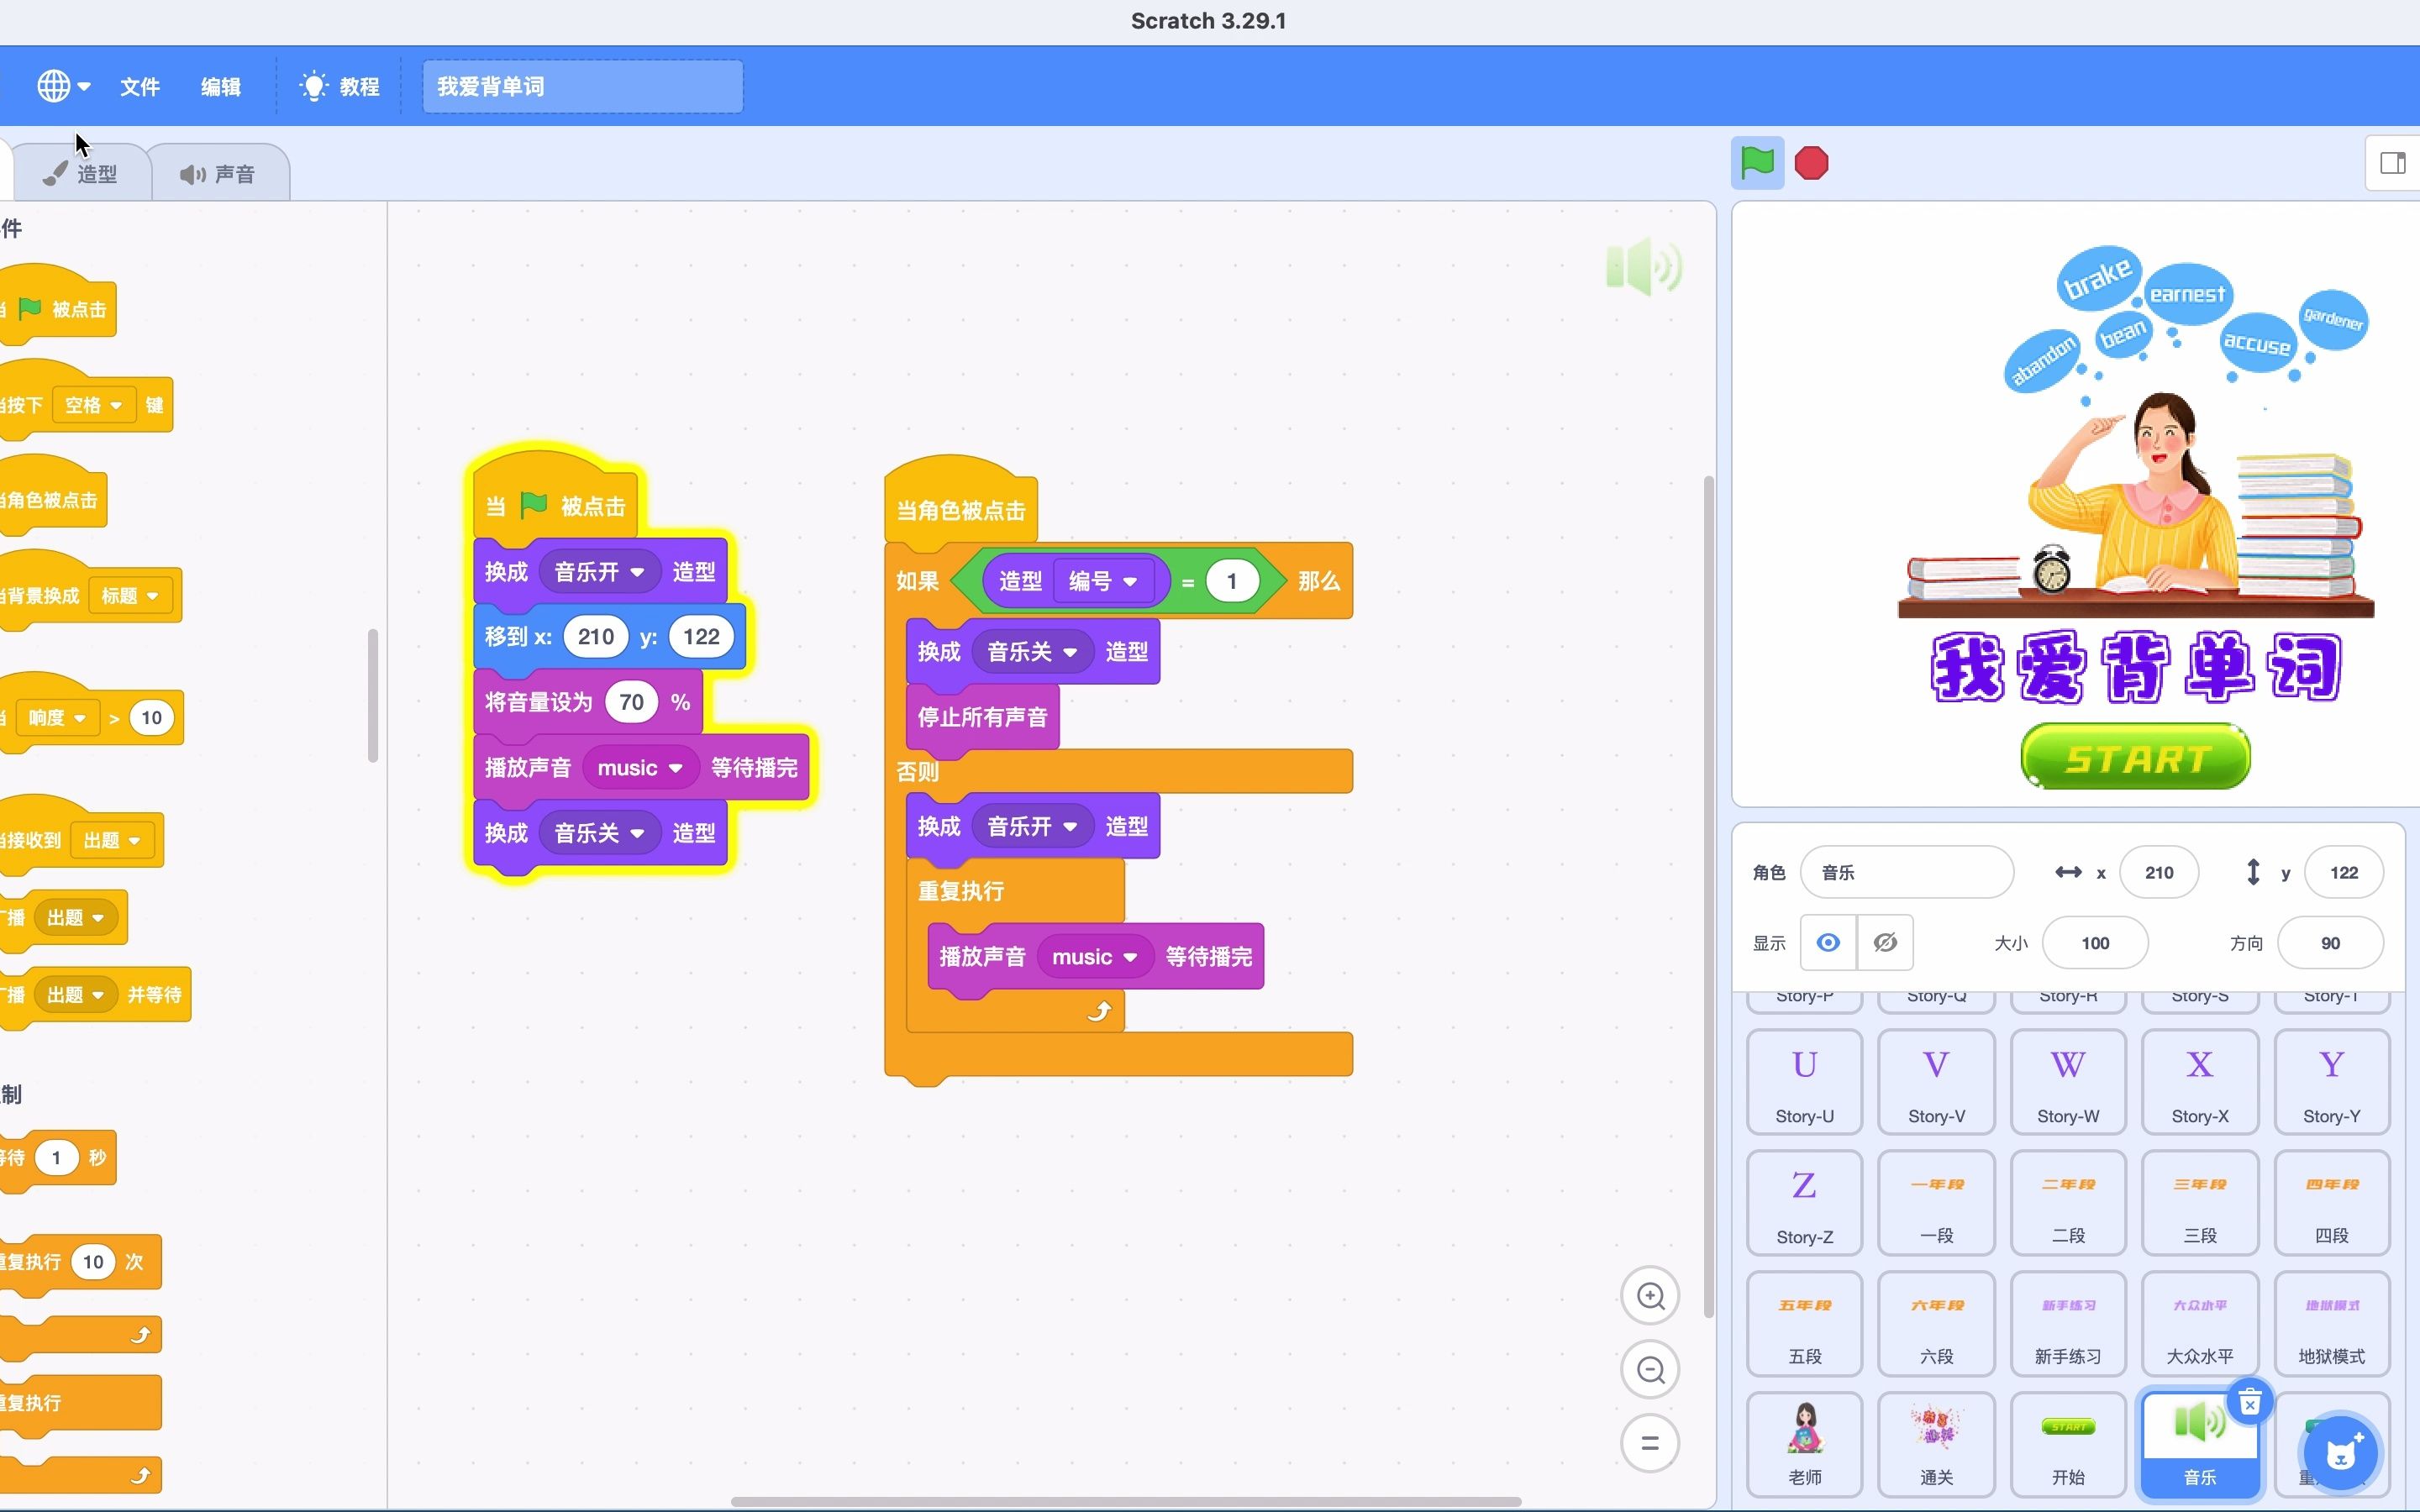The image size is (2420, 1512).
Task: Click the size field showing 100
Action: 2095,942
